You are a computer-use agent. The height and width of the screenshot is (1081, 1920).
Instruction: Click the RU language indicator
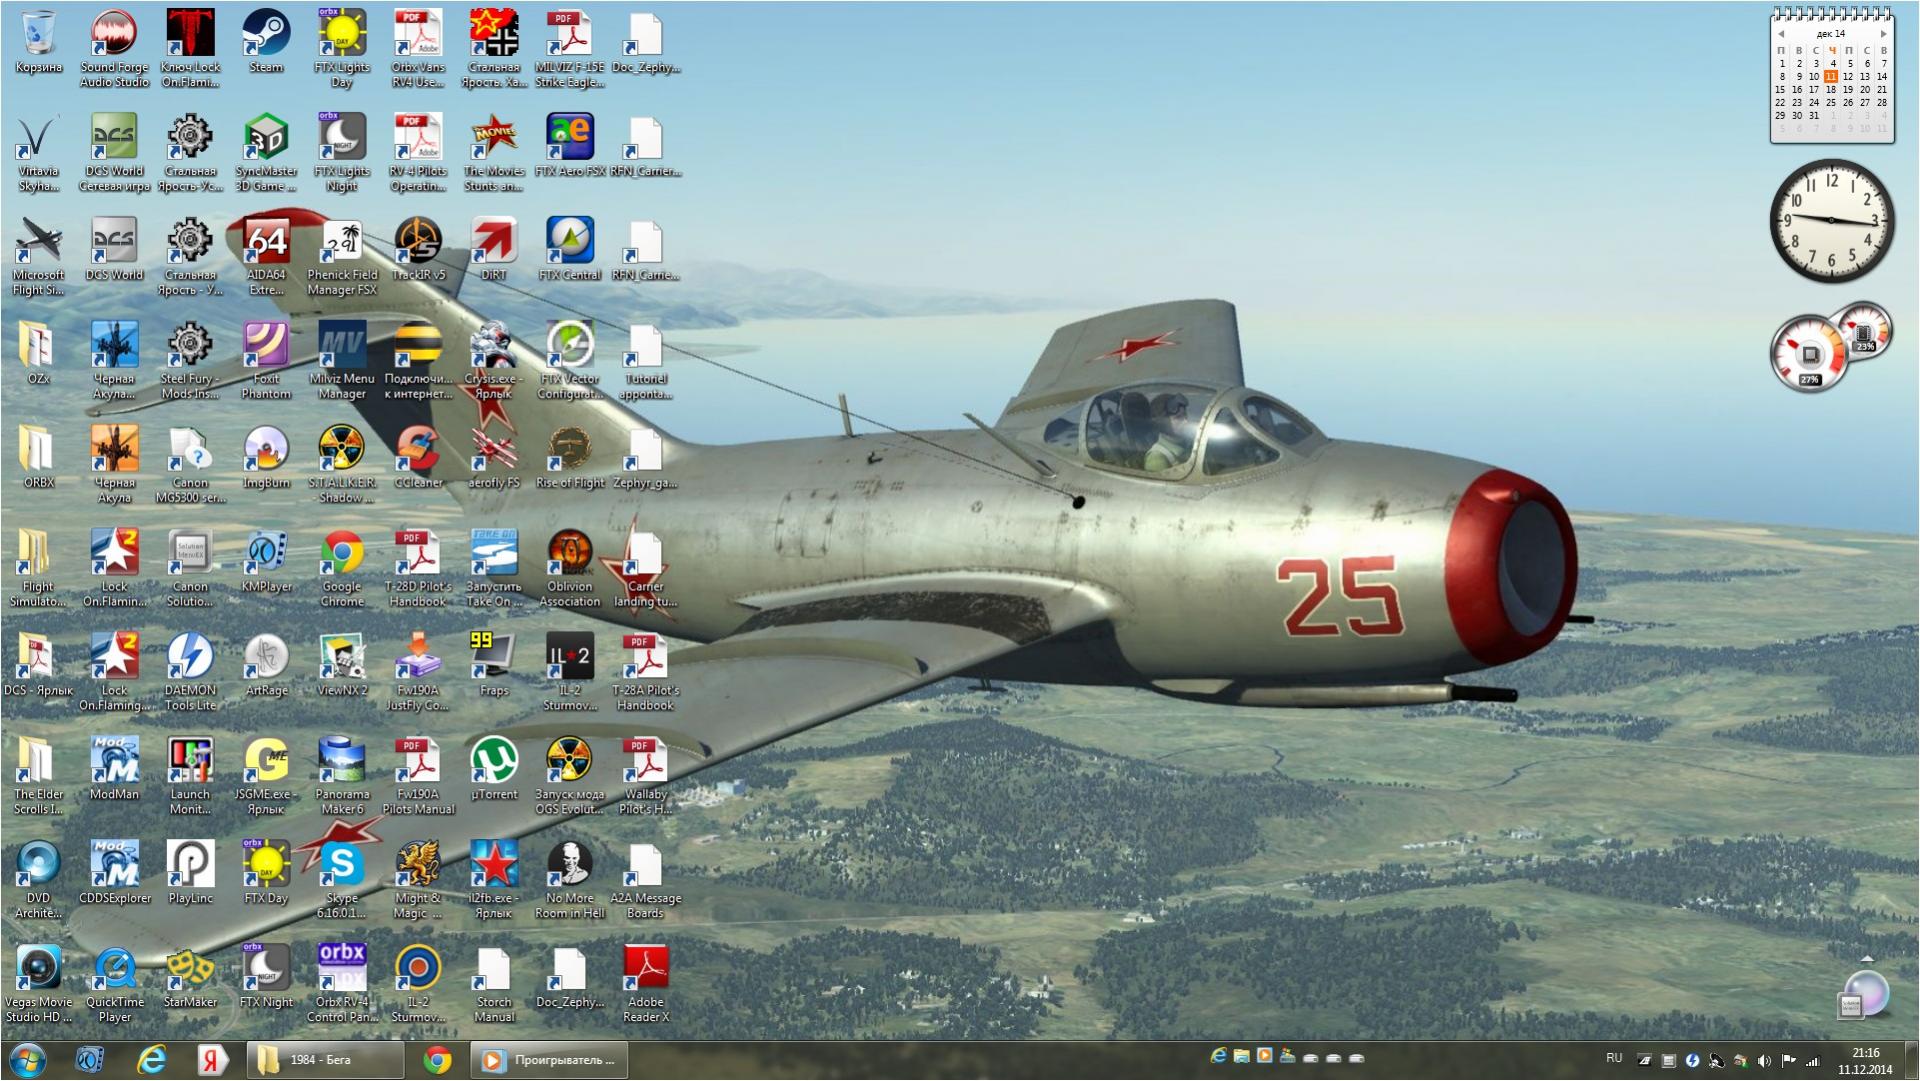click(1614, 1058)
